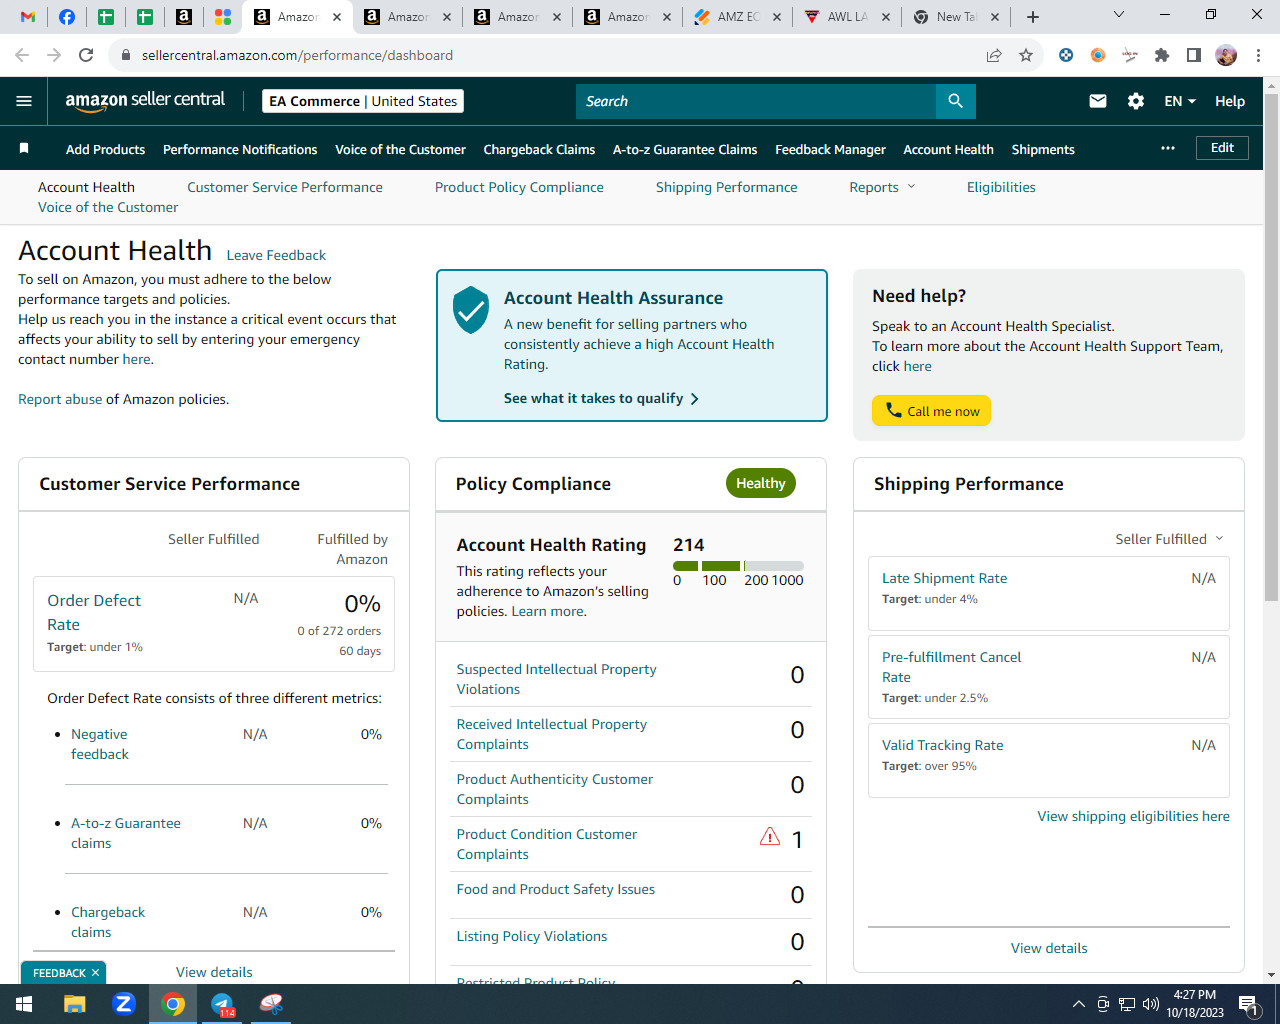Open File Explorer from the taskbar

tap(75, 1004)
